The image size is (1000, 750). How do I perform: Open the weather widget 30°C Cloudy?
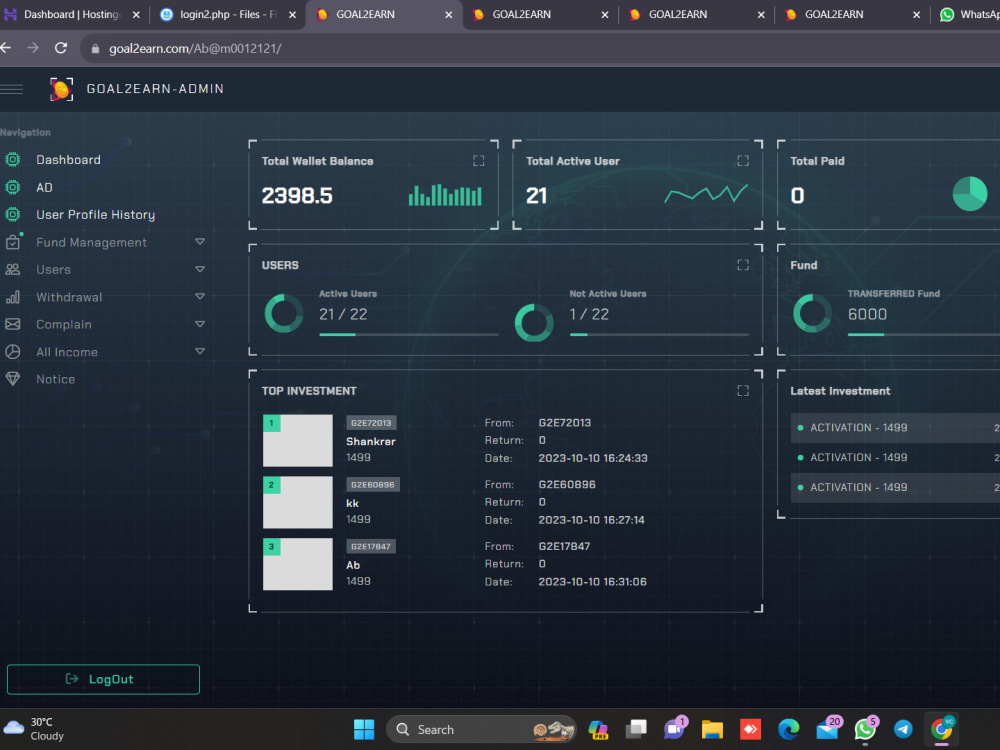click(x=35, y=728)
